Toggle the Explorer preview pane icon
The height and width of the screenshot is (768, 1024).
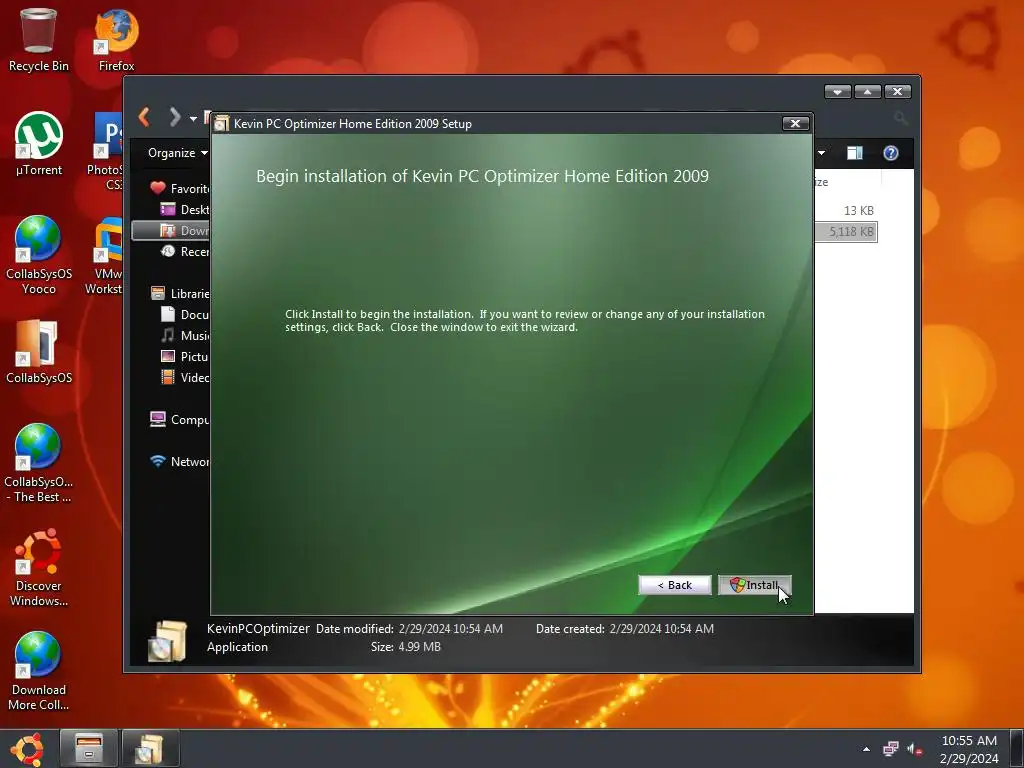855,153
